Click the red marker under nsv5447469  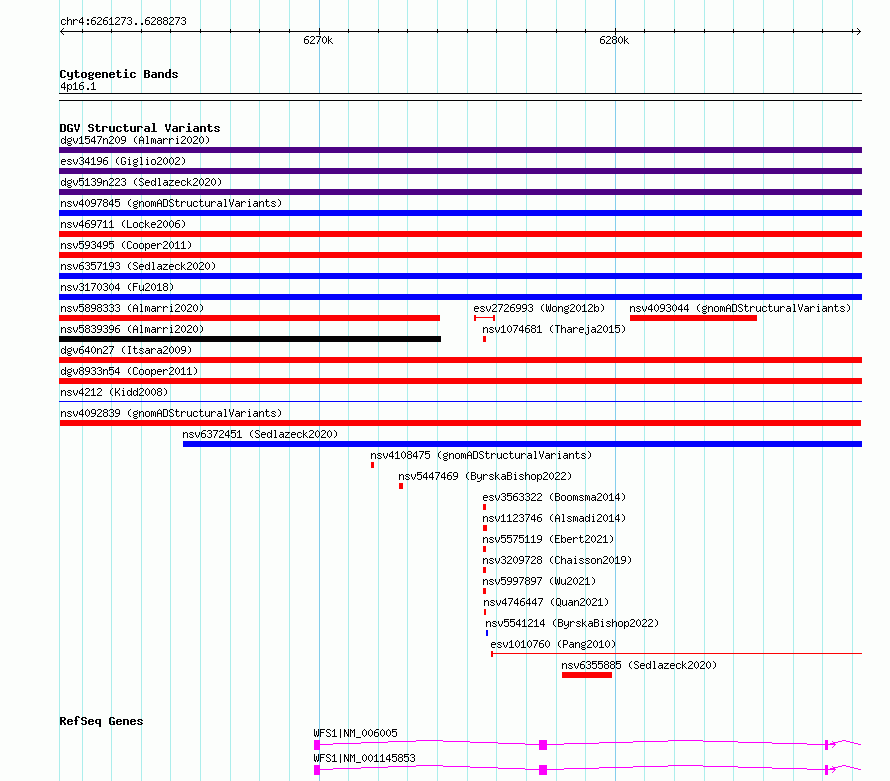(401, 486)
